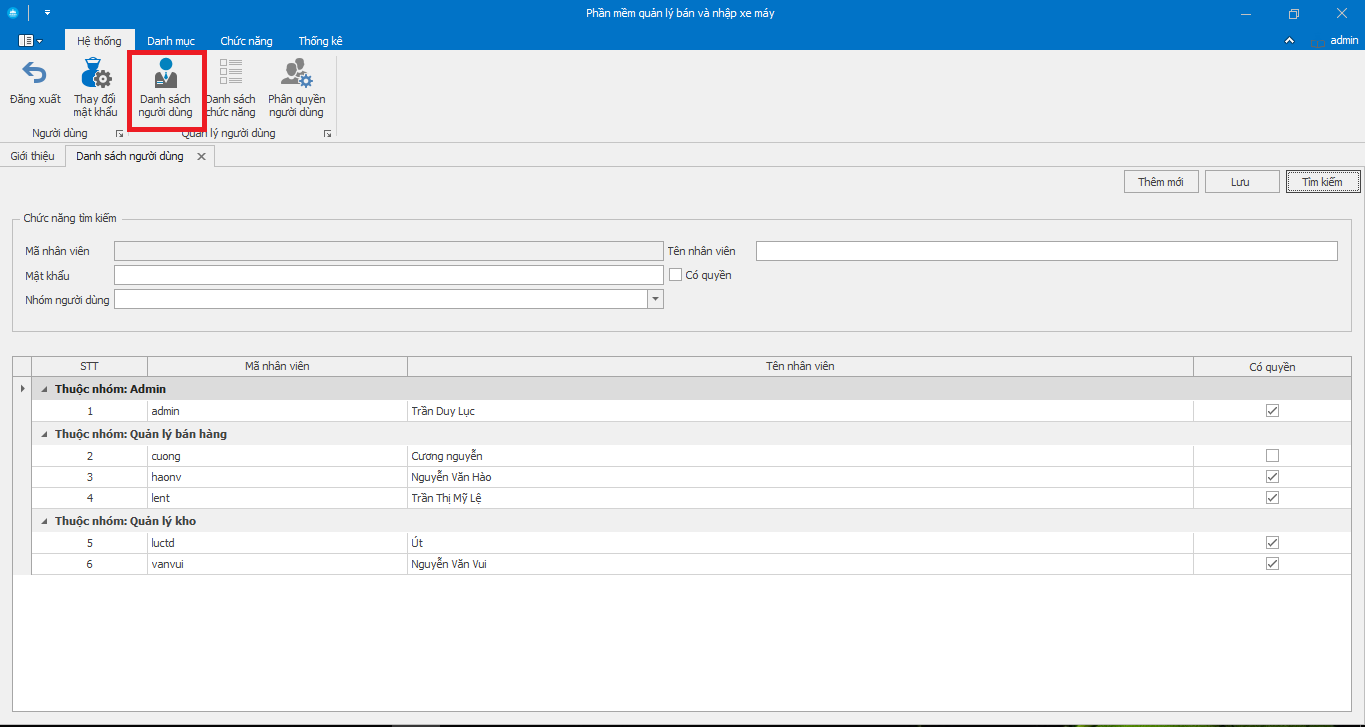The width and height of the screenshot is (1365, 727).
Task: Toggle Có quyền checkbox for vanvui row
Action: pos(1272,564)
